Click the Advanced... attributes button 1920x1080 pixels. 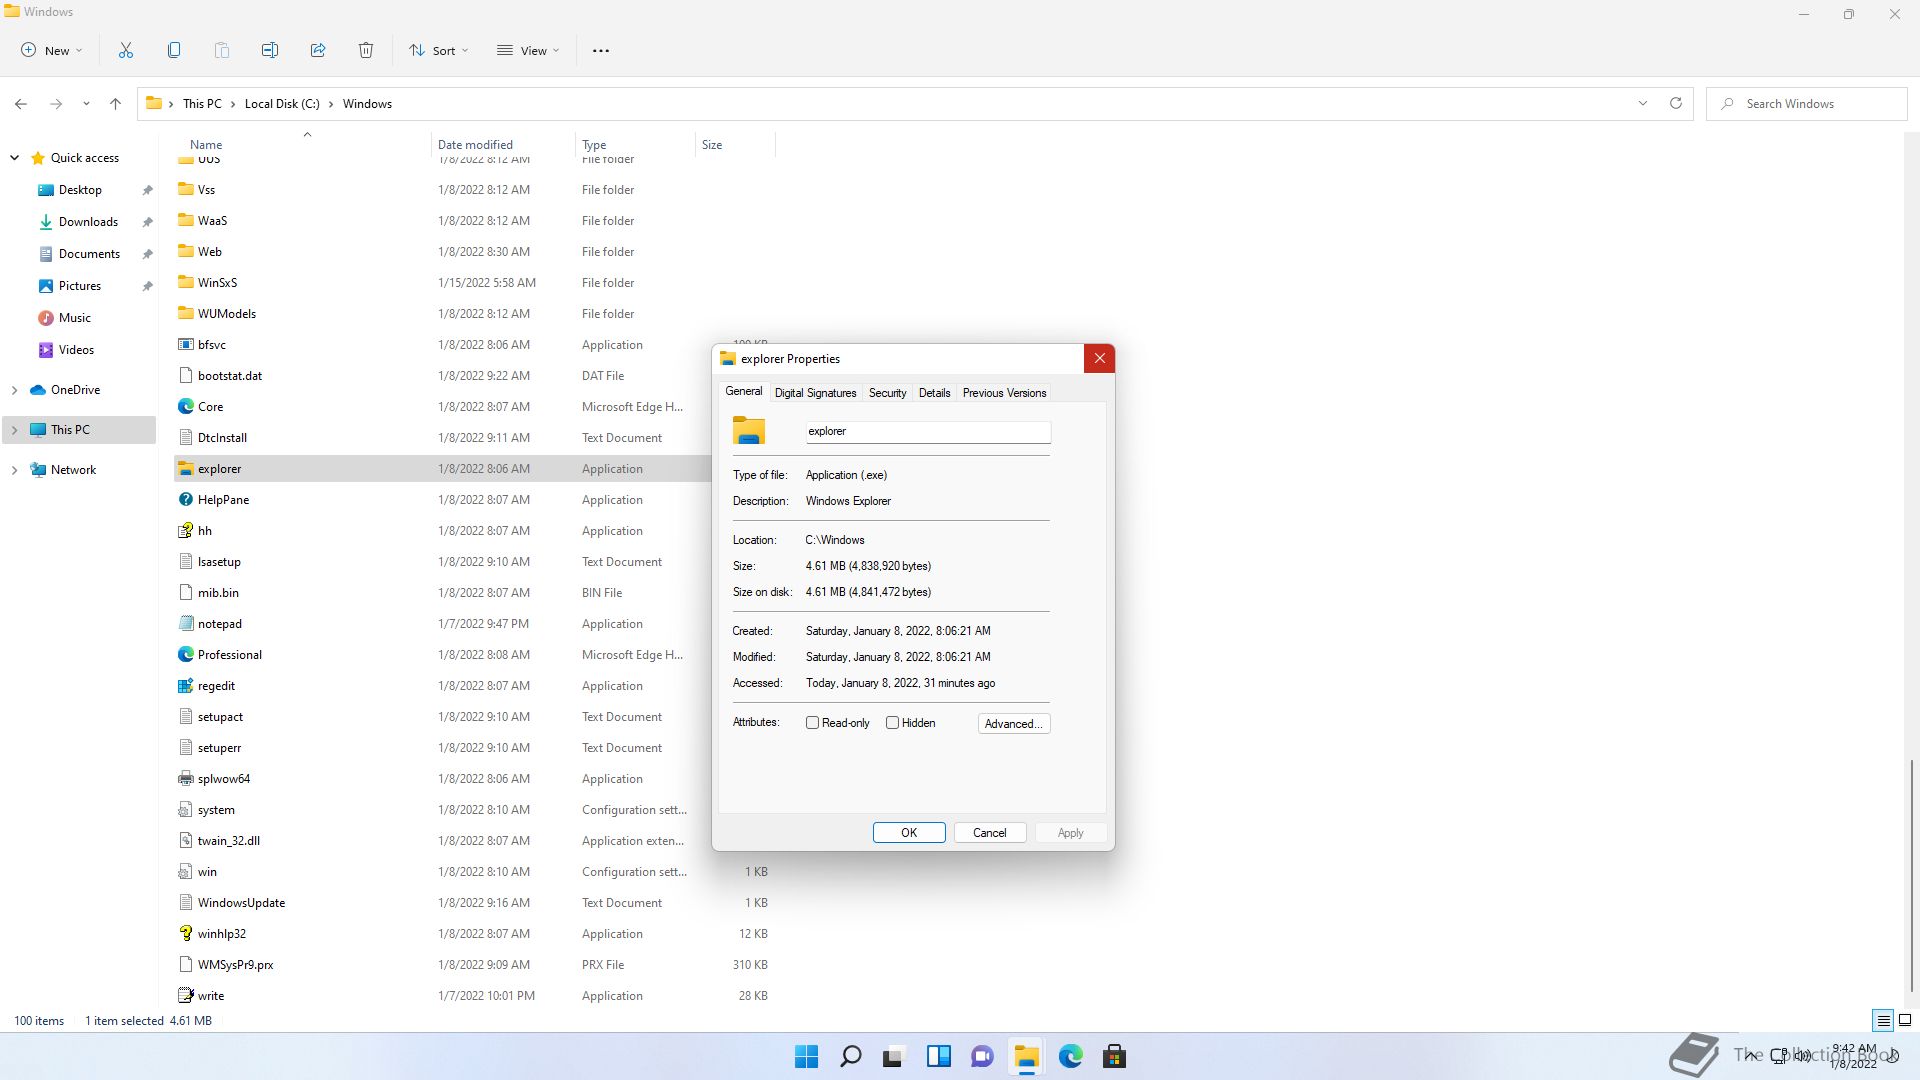pyautogui.click(x=1013, y=724)
